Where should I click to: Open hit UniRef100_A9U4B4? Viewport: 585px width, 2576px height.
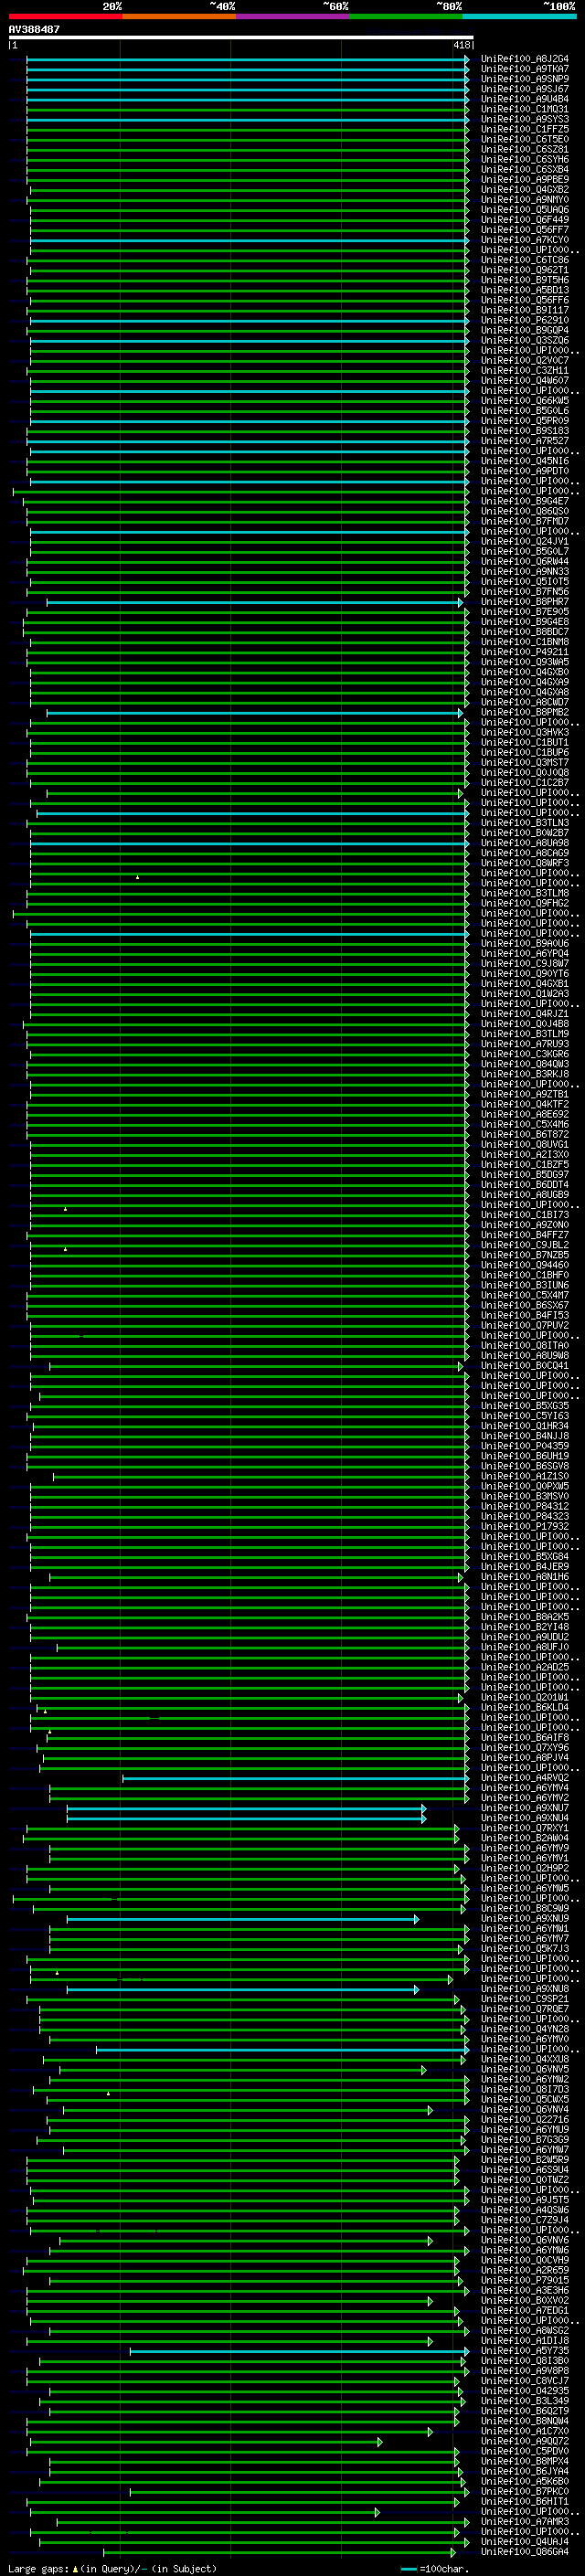(525, 99)
